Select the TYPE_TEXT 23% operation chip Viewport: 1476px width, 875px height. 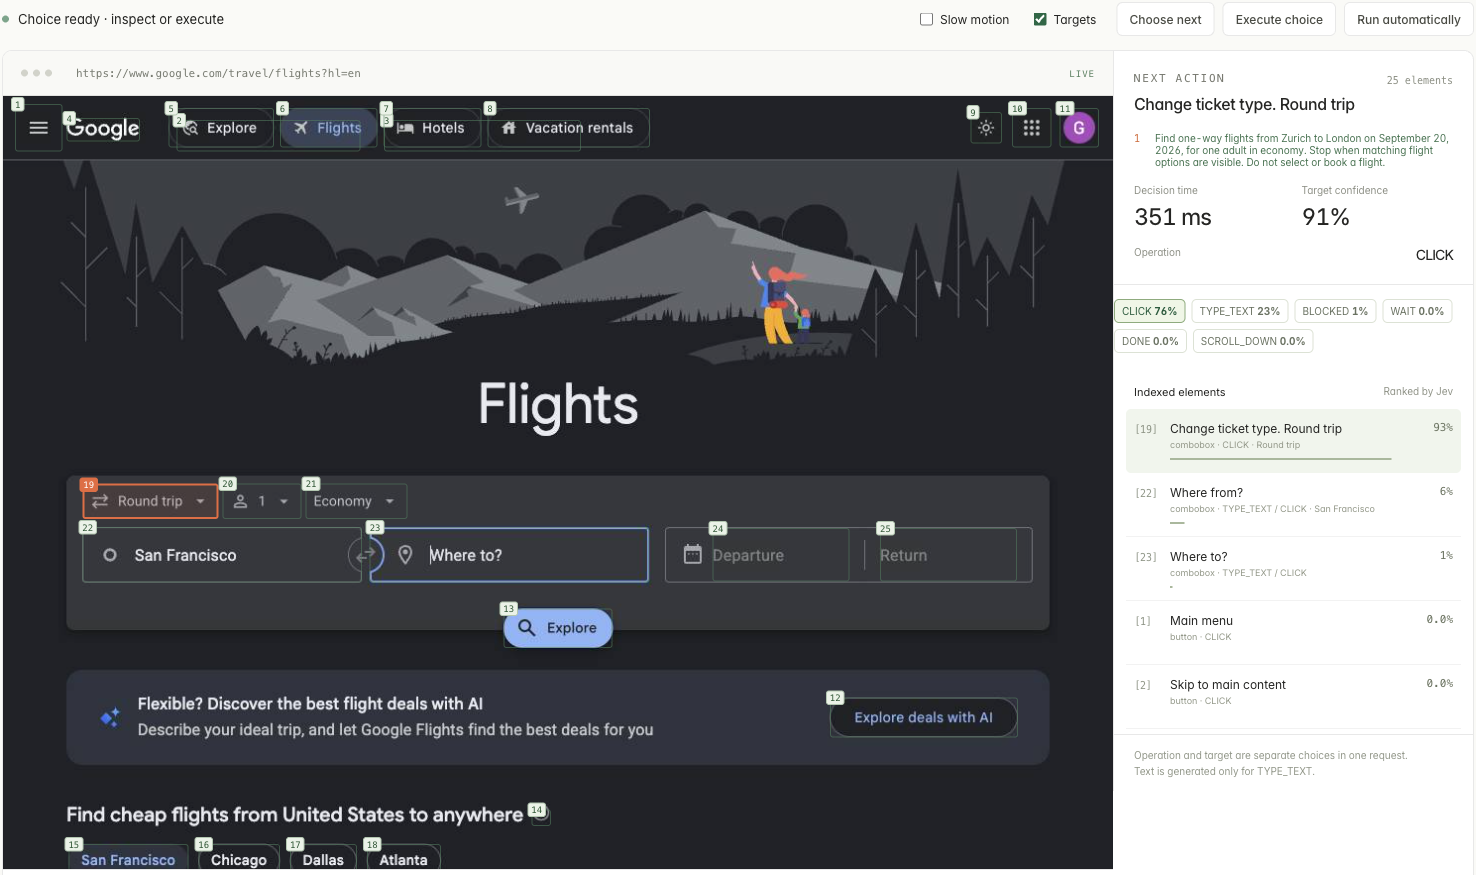(x=1240, y=311)
